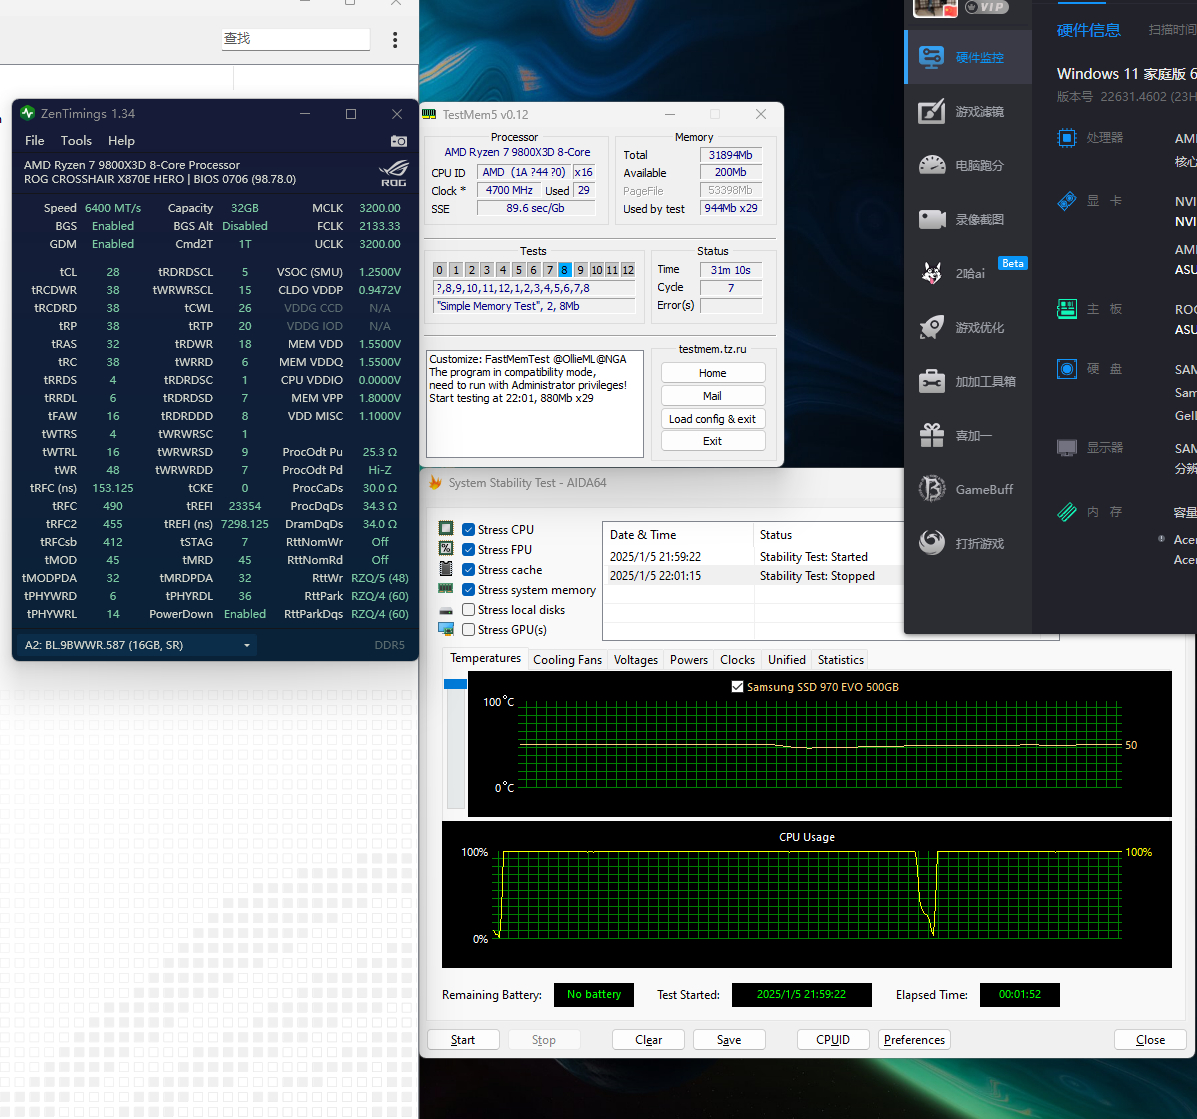The width and height of the screenshot is (1197, 1119).
Task: Open the 硬件信息 tab
Action: [x=1089, y=31]
